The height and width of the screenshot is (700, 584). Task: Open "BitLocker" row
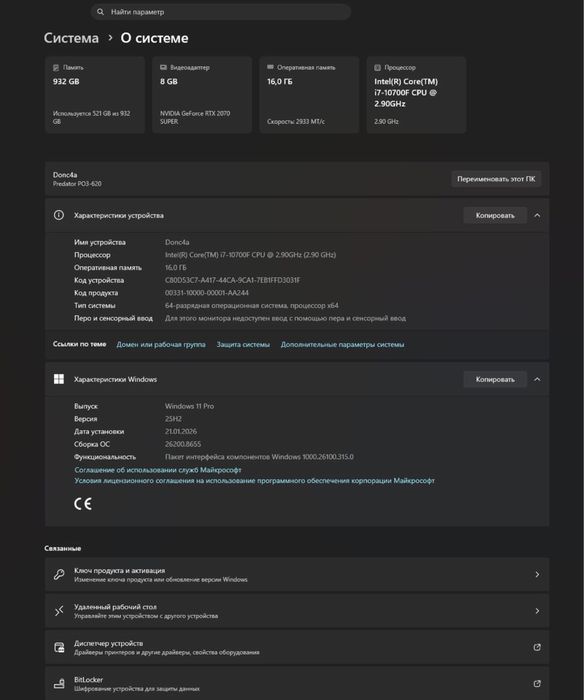click(297, 683)
